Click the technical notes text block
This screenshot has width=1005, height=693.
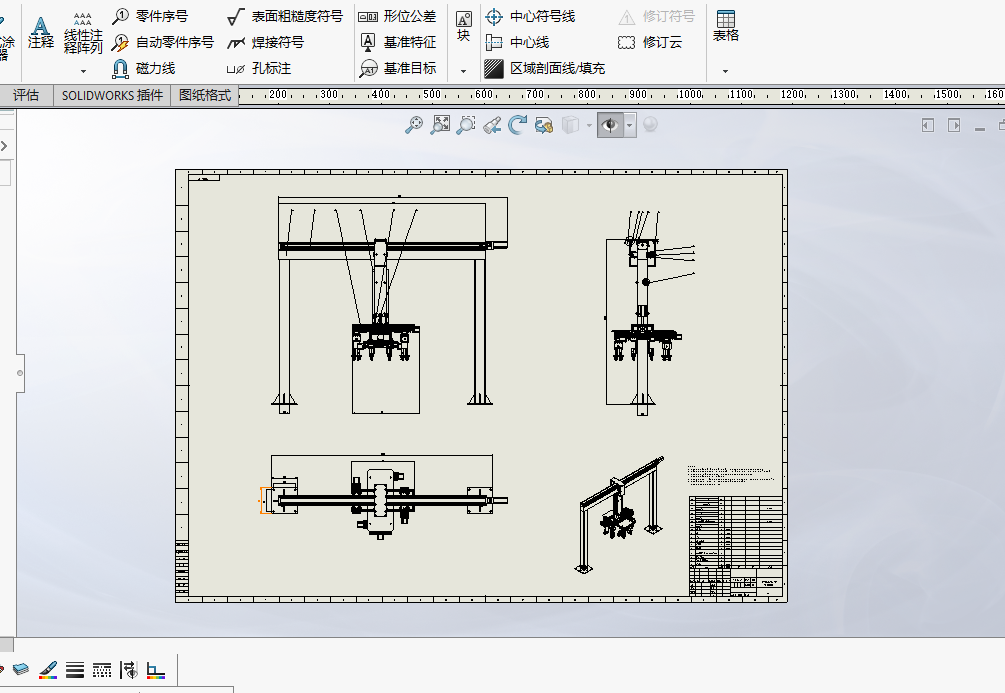(731, 475)
